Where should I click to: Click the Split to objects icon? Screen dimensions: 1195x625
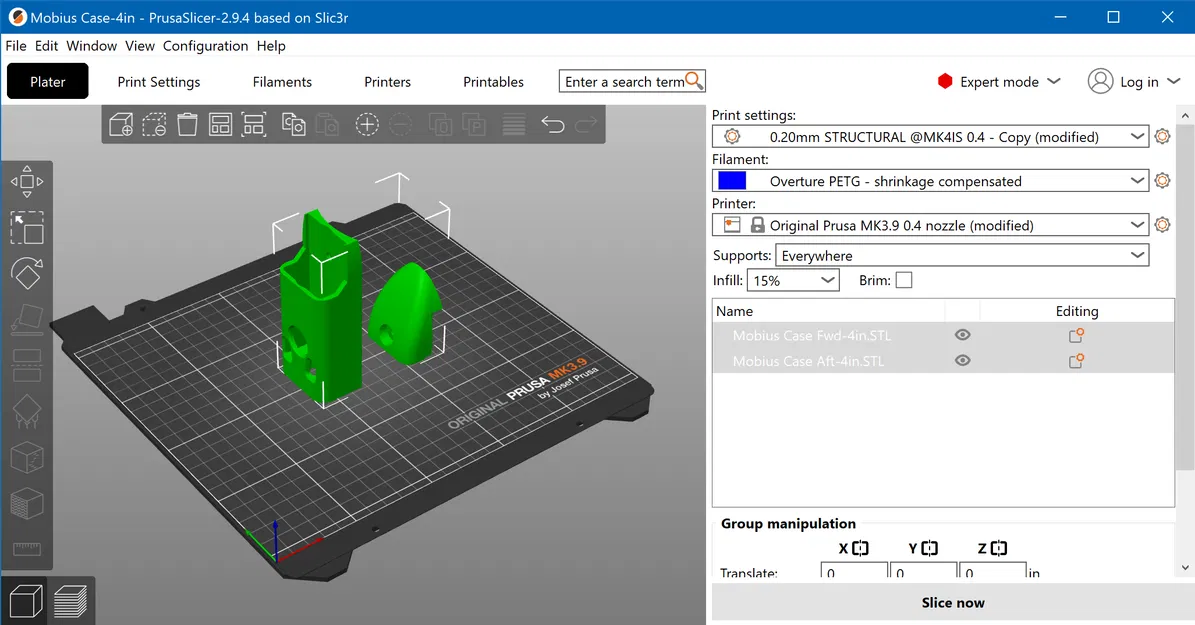(441, 124)
